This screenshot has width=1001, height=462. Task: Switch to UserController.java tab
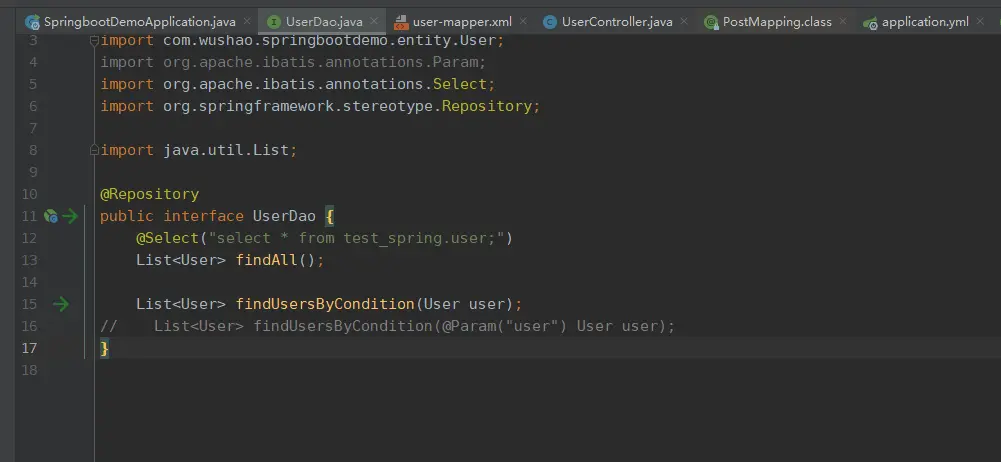[x=615, y=22]
